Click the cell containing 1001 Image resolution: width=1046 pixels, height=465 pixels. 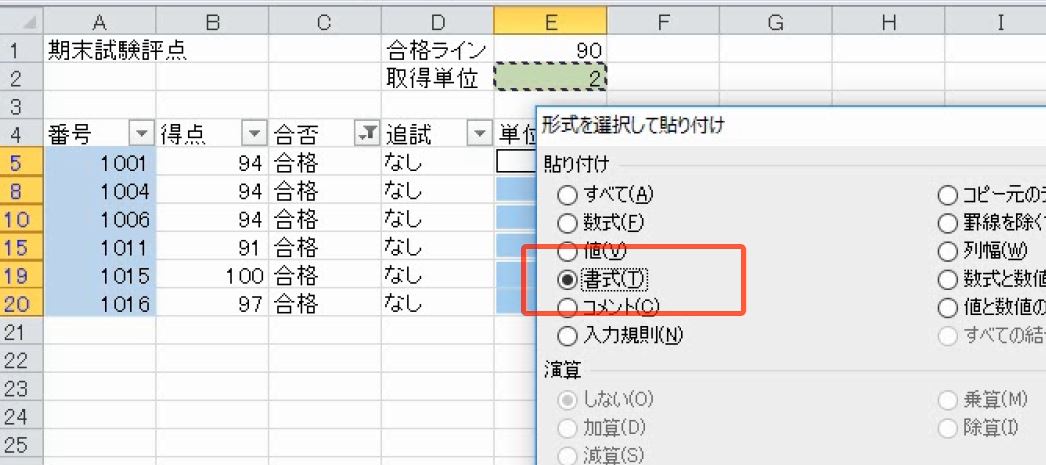tap(99, 163)
